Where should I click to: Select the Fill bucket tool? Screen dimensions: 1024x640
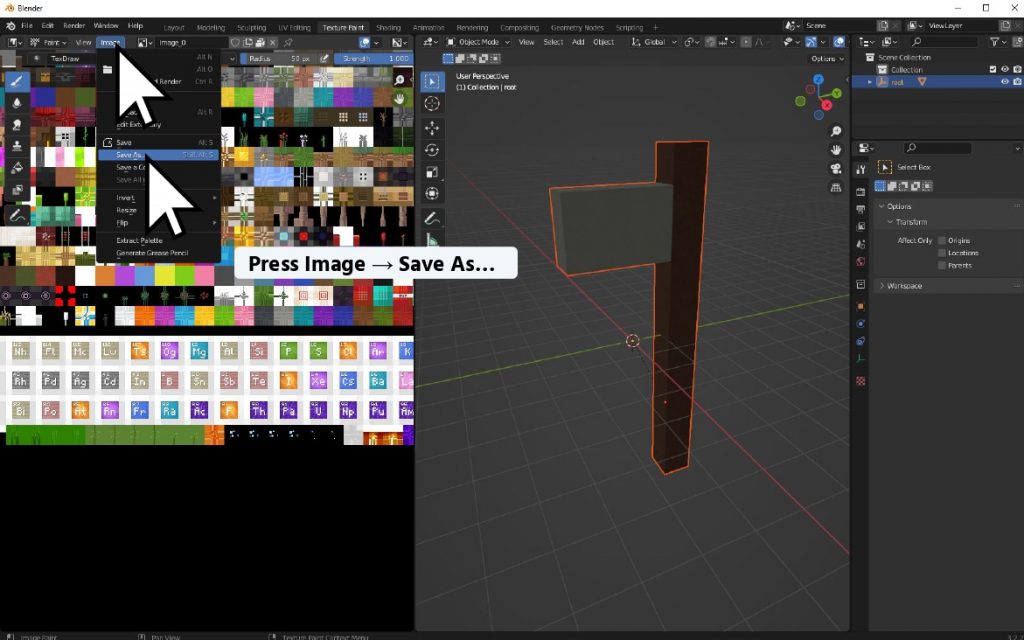pyautogui.click(x=17, y=168)
